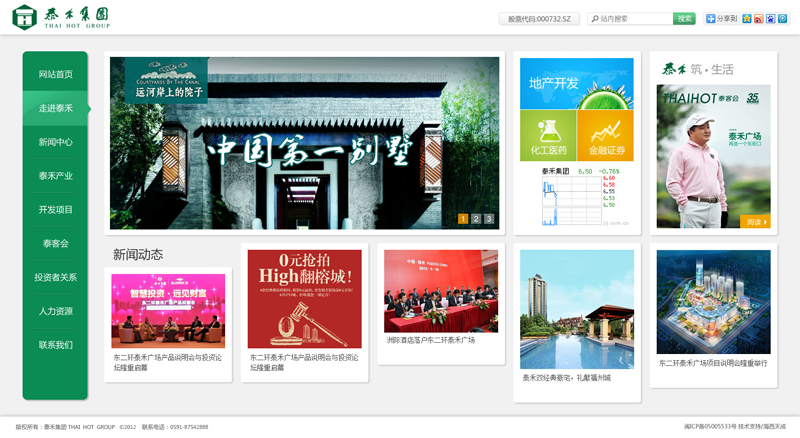The width and height of the screenshot is (800, 438).
Task: Share via the yellow star Qzone icon
Action: coord(747,19)
